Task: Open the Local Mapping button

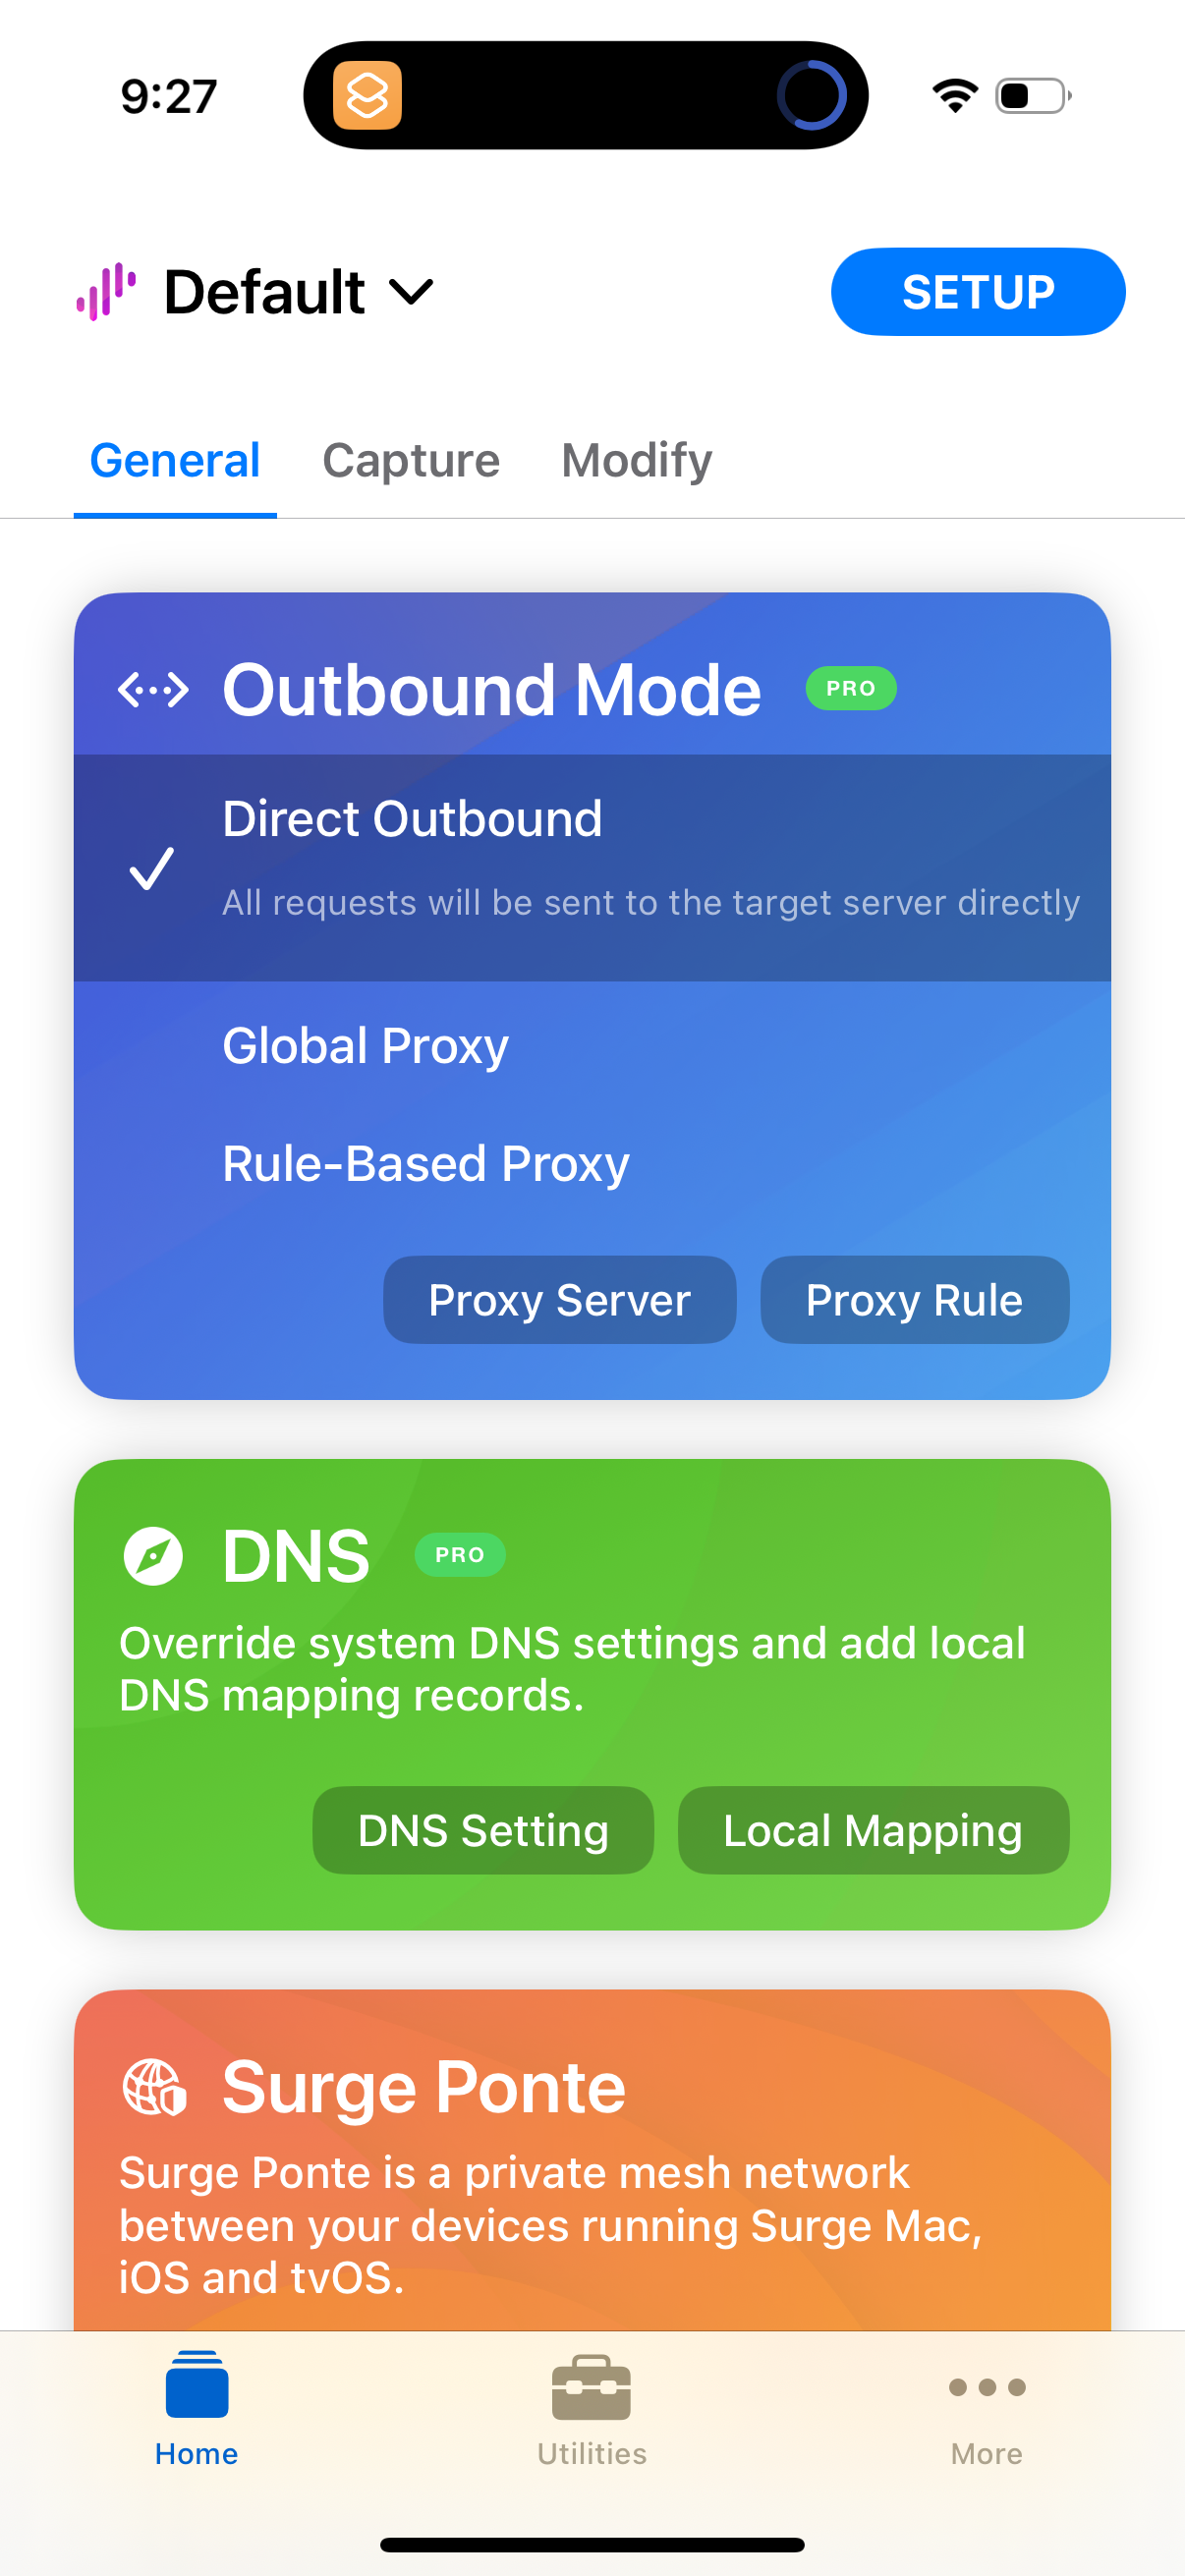Action: 873,1830
